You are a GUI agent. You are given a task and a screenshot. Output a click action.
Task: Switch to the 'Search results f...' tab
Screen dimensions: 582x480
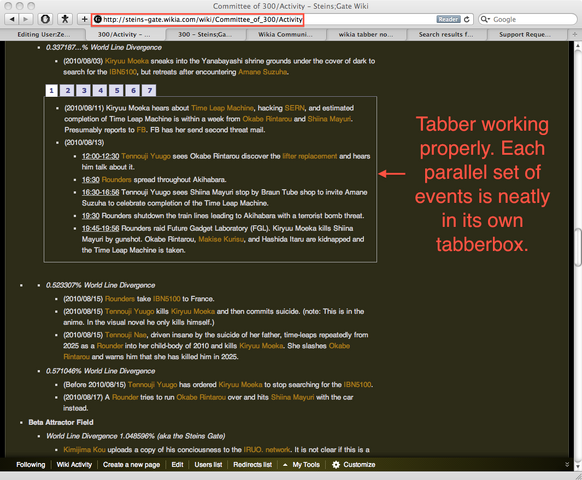(446, 35)
